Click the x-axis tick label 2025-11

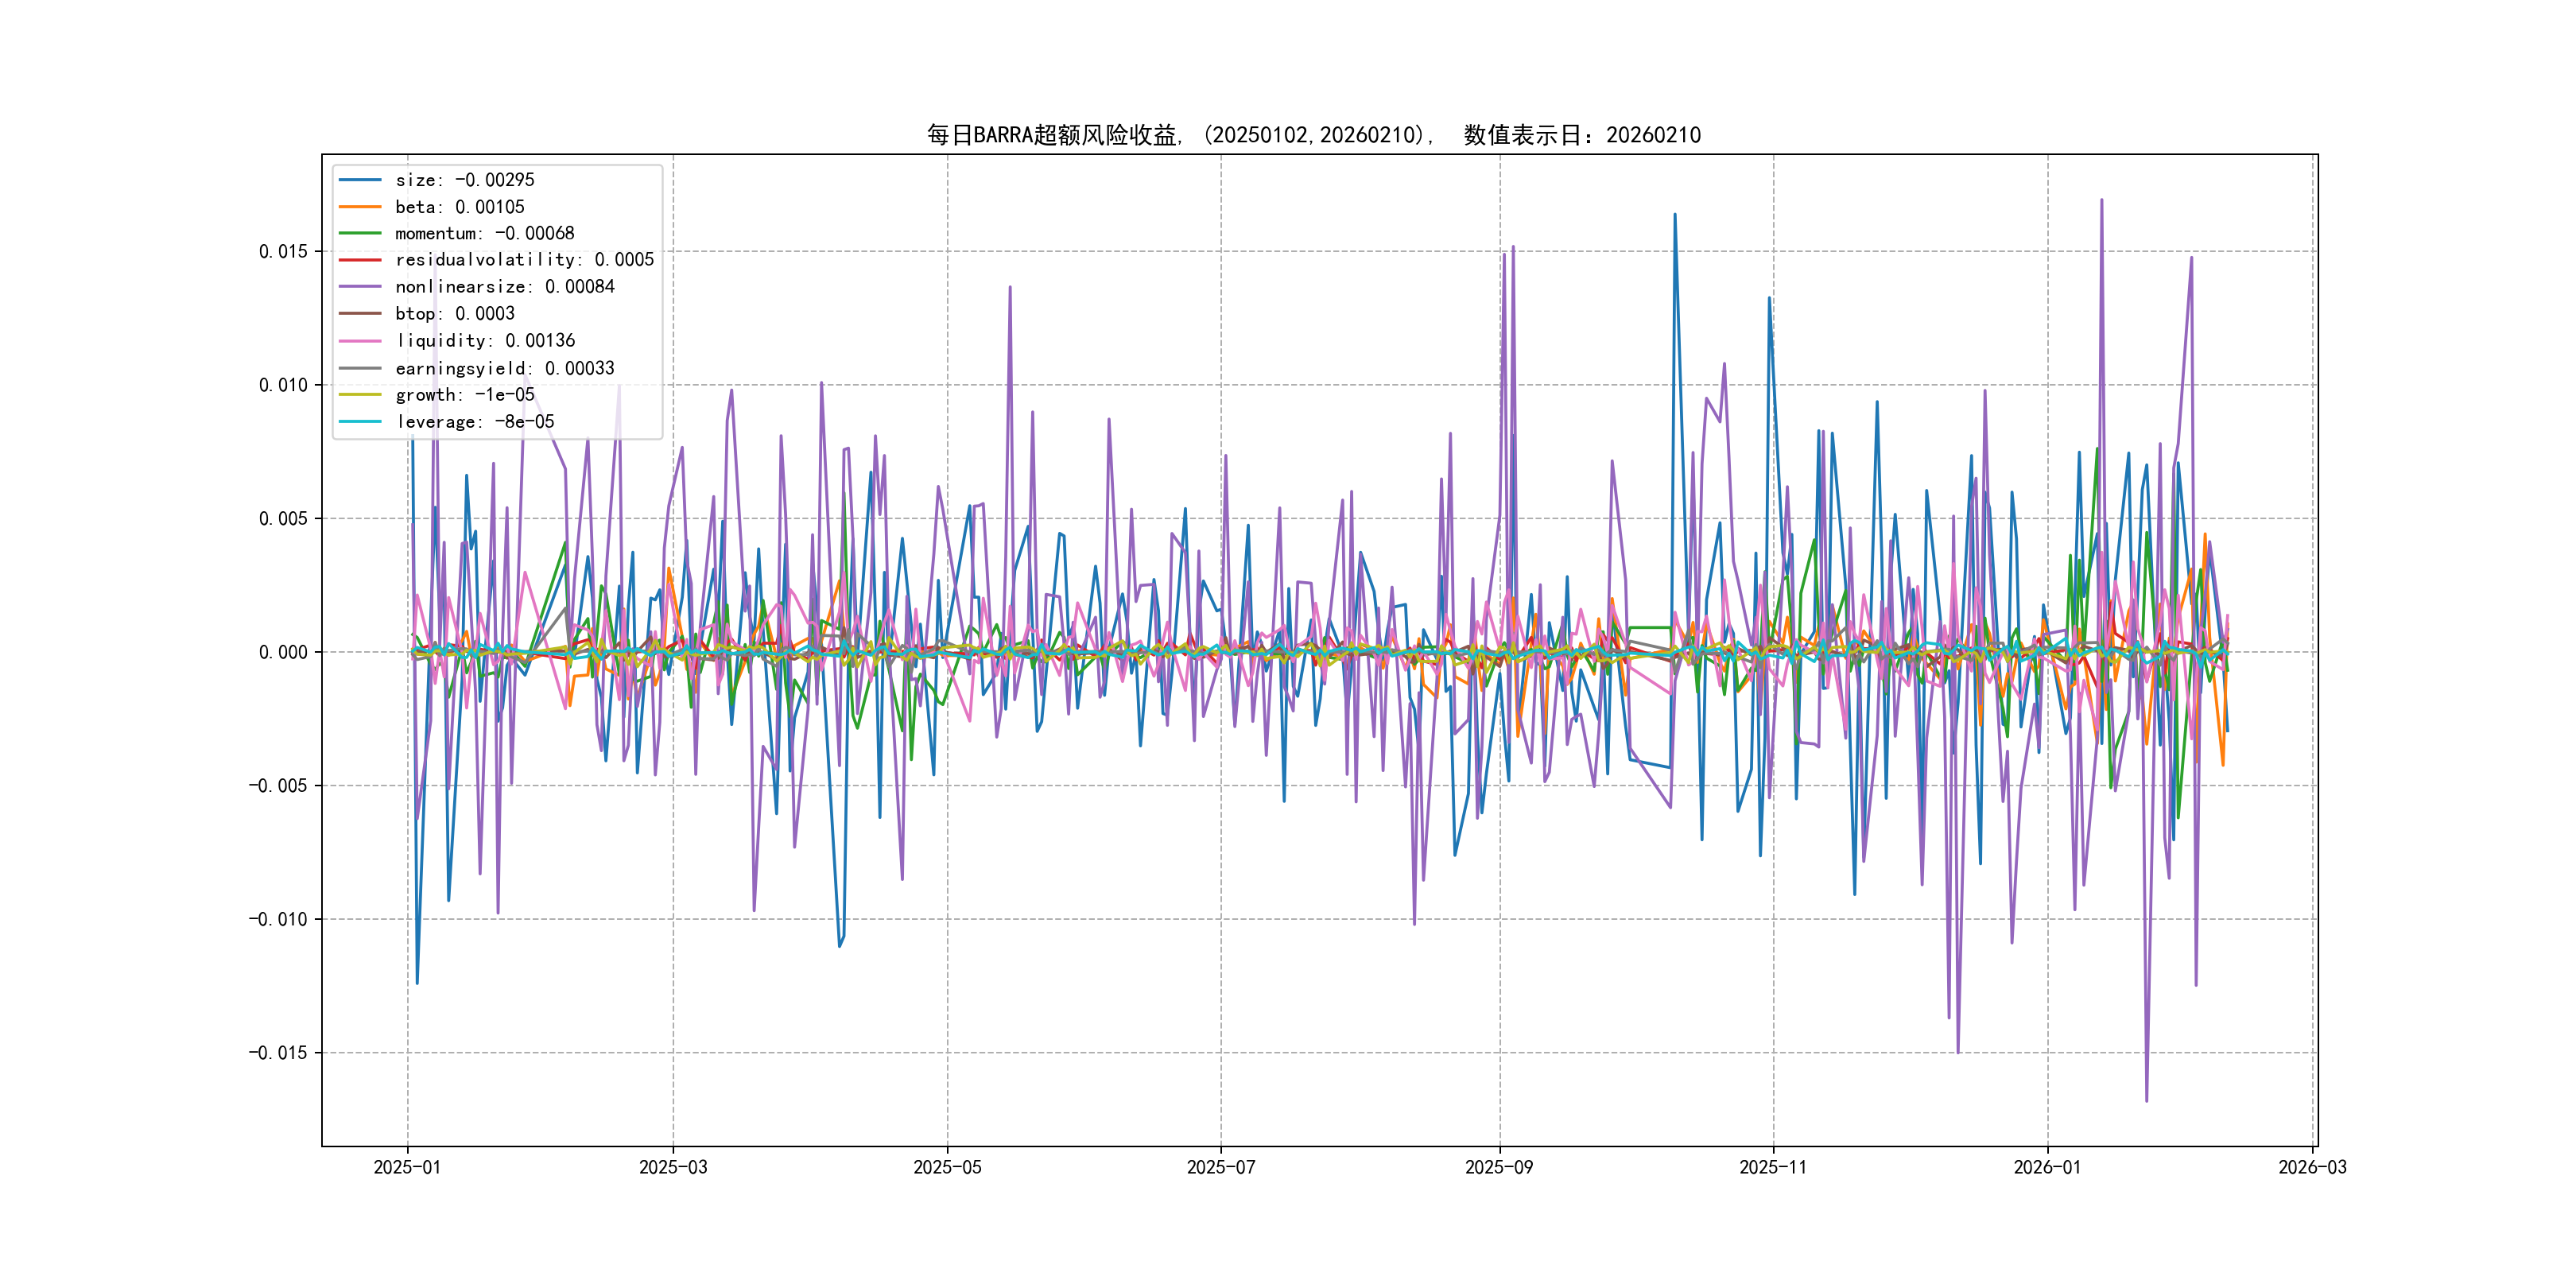click(1773, 1167)
